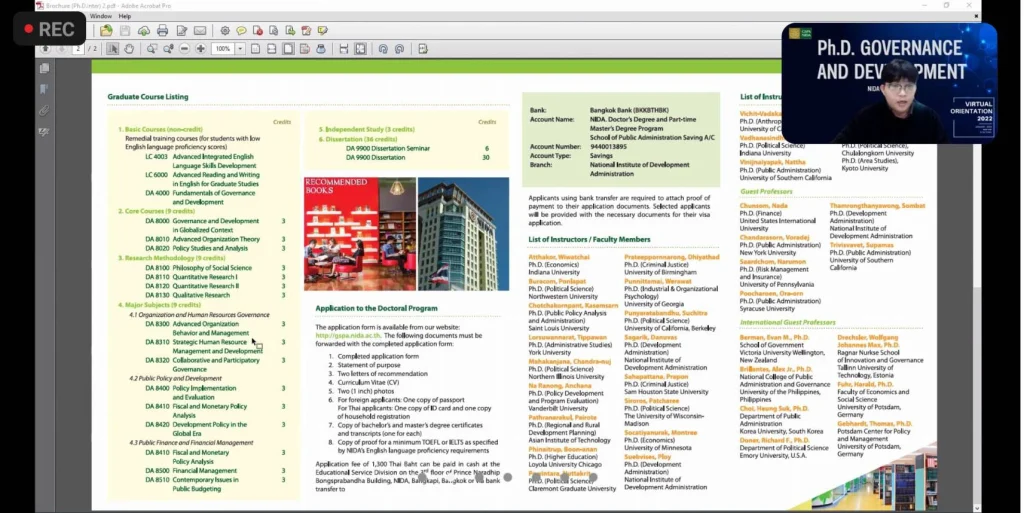1024x513 pixels.
Task: Click the Graduate Course Listing heading
Action: 148,97
